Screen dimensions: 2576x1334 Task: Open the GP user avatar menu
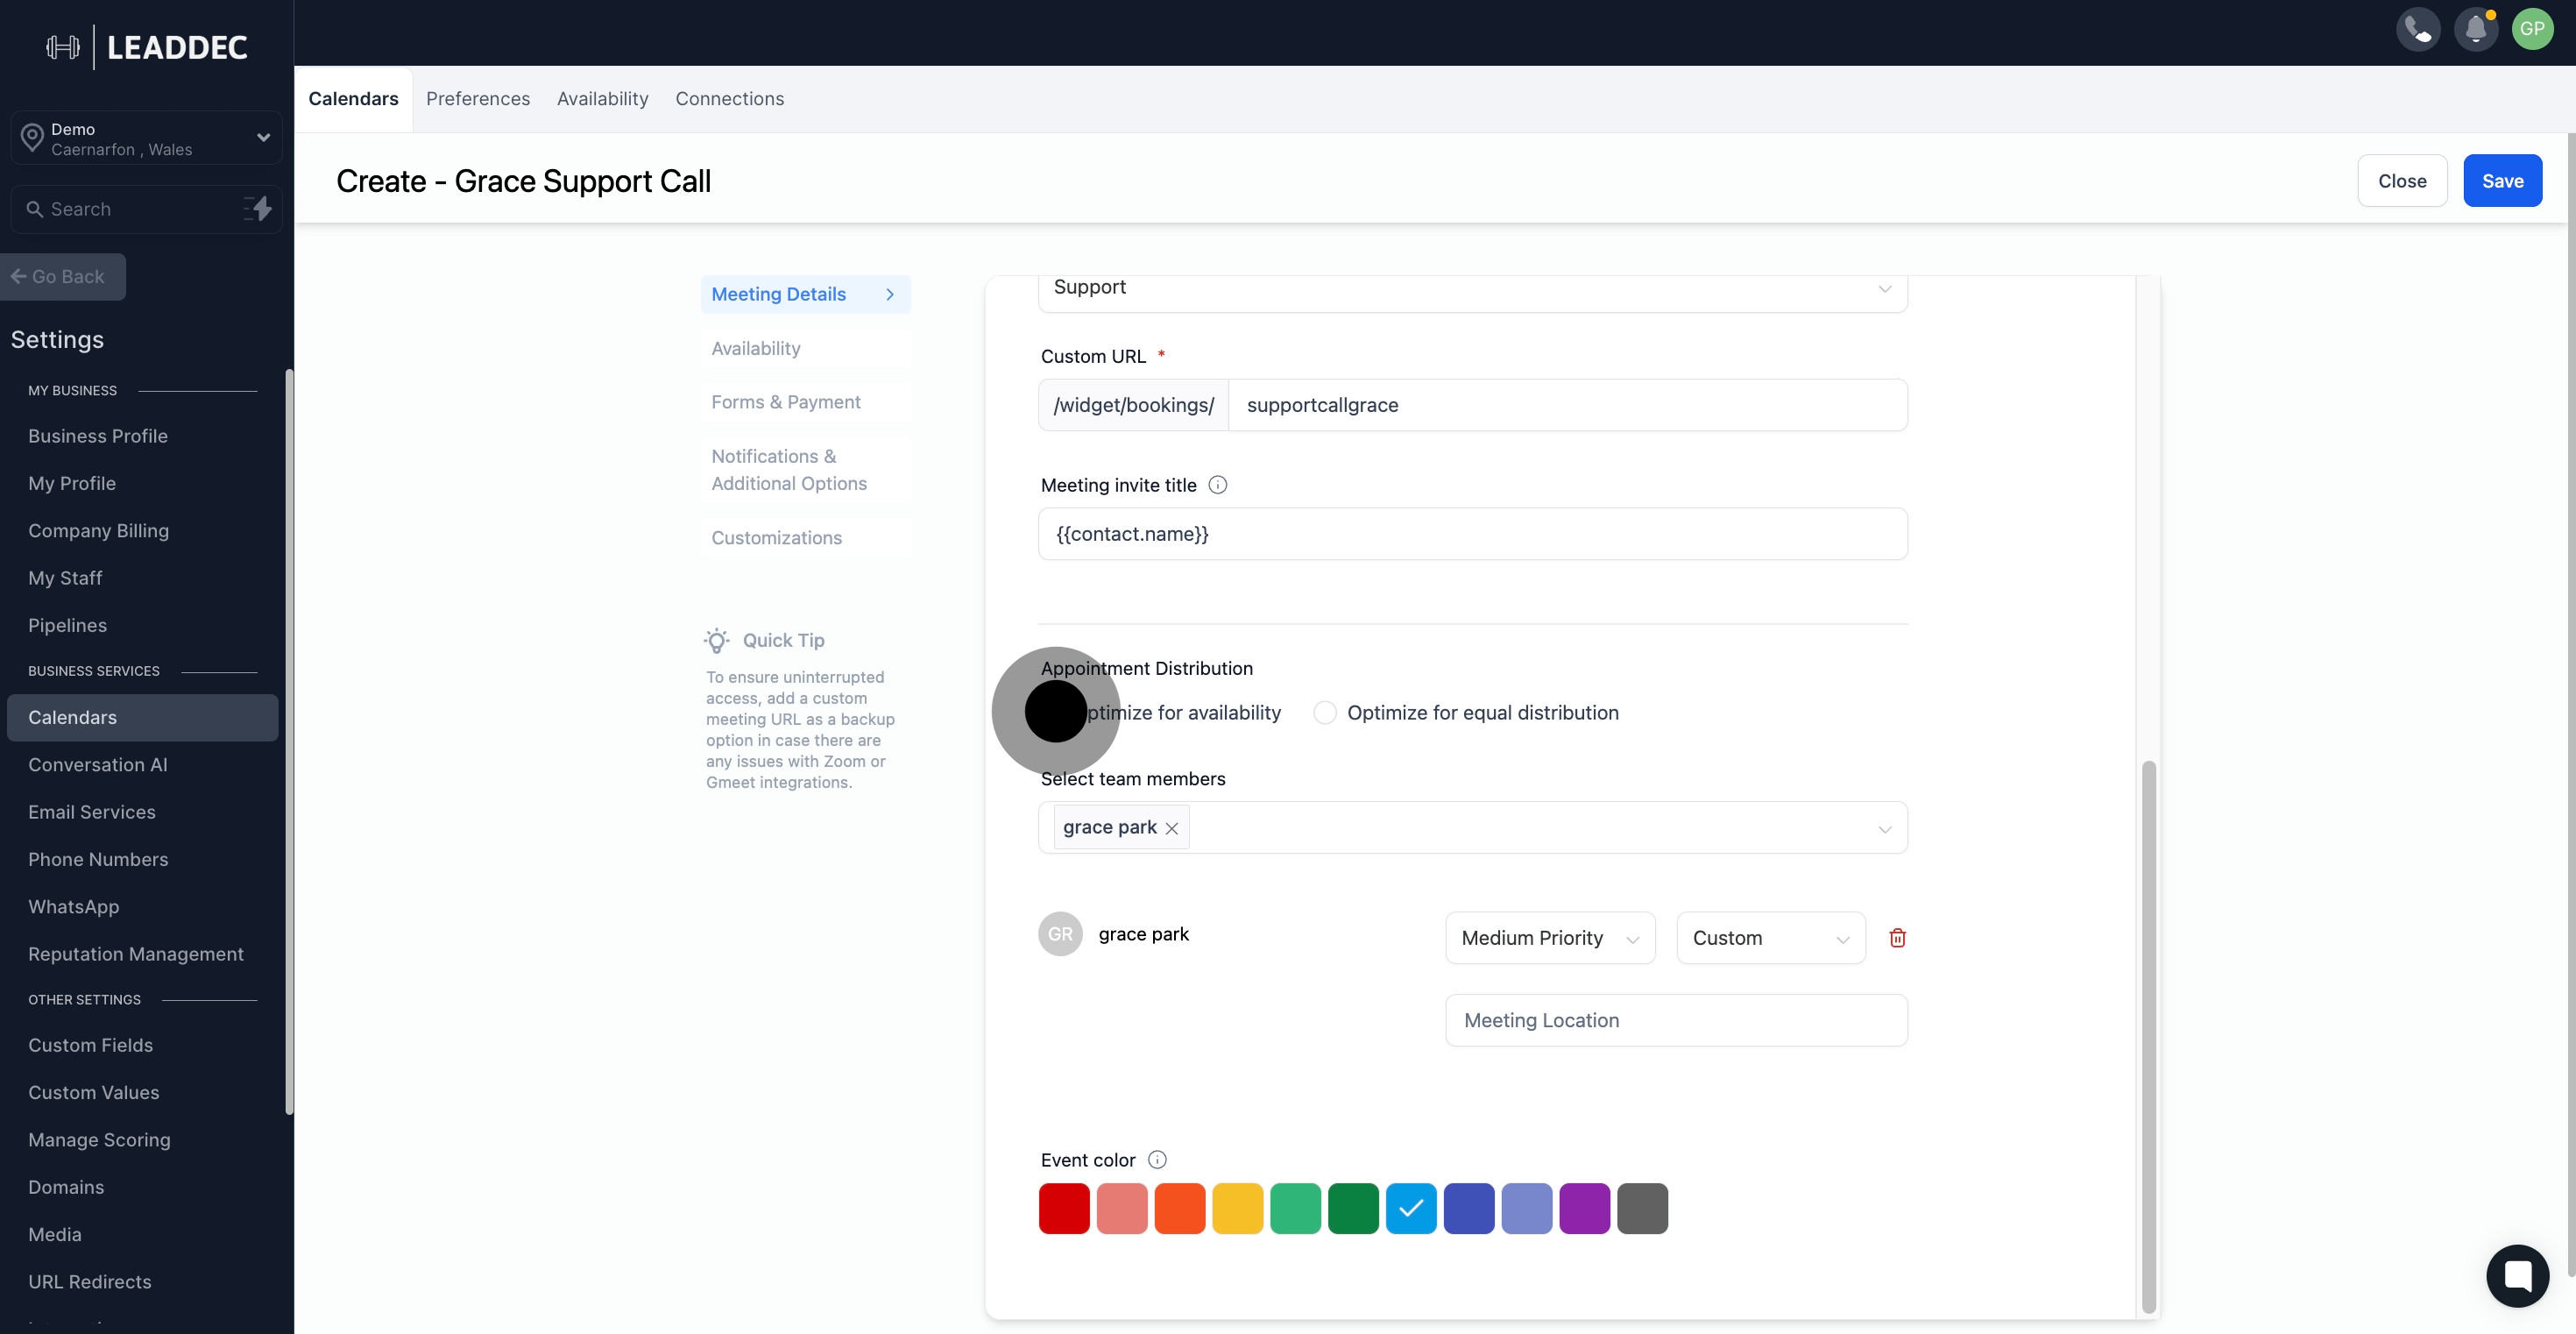coord(2532,29)
